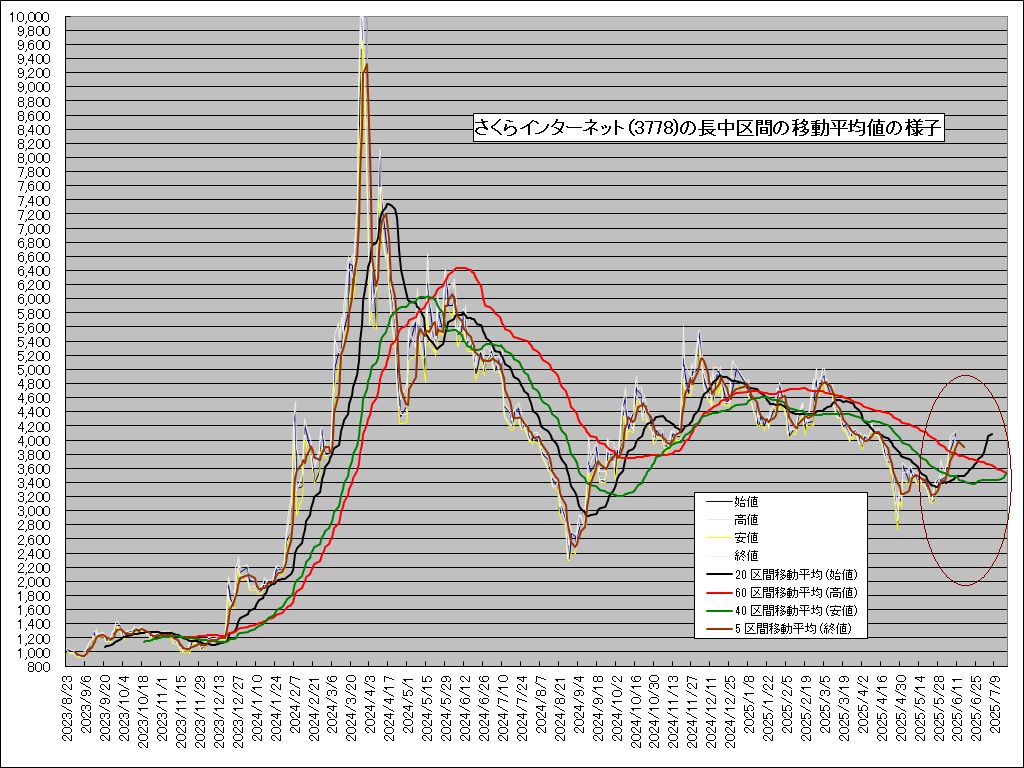Click the x-axis date 2024/11/13
The height and width of the screenshot is (768, 1024).
[673, 712]
